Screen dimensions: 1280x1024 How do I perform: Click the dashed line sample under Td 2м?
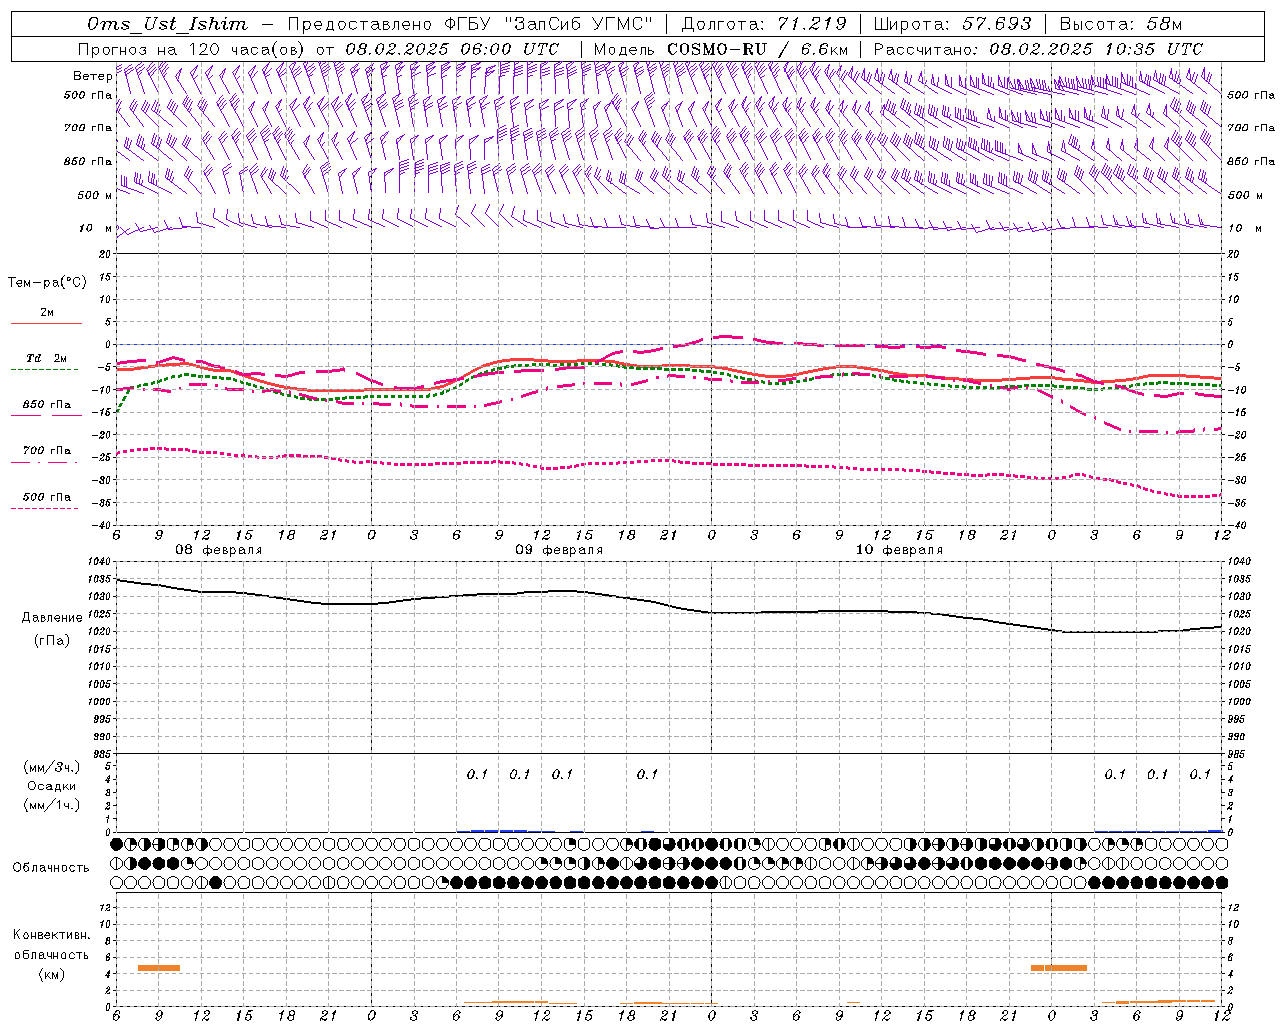(45, 369)
